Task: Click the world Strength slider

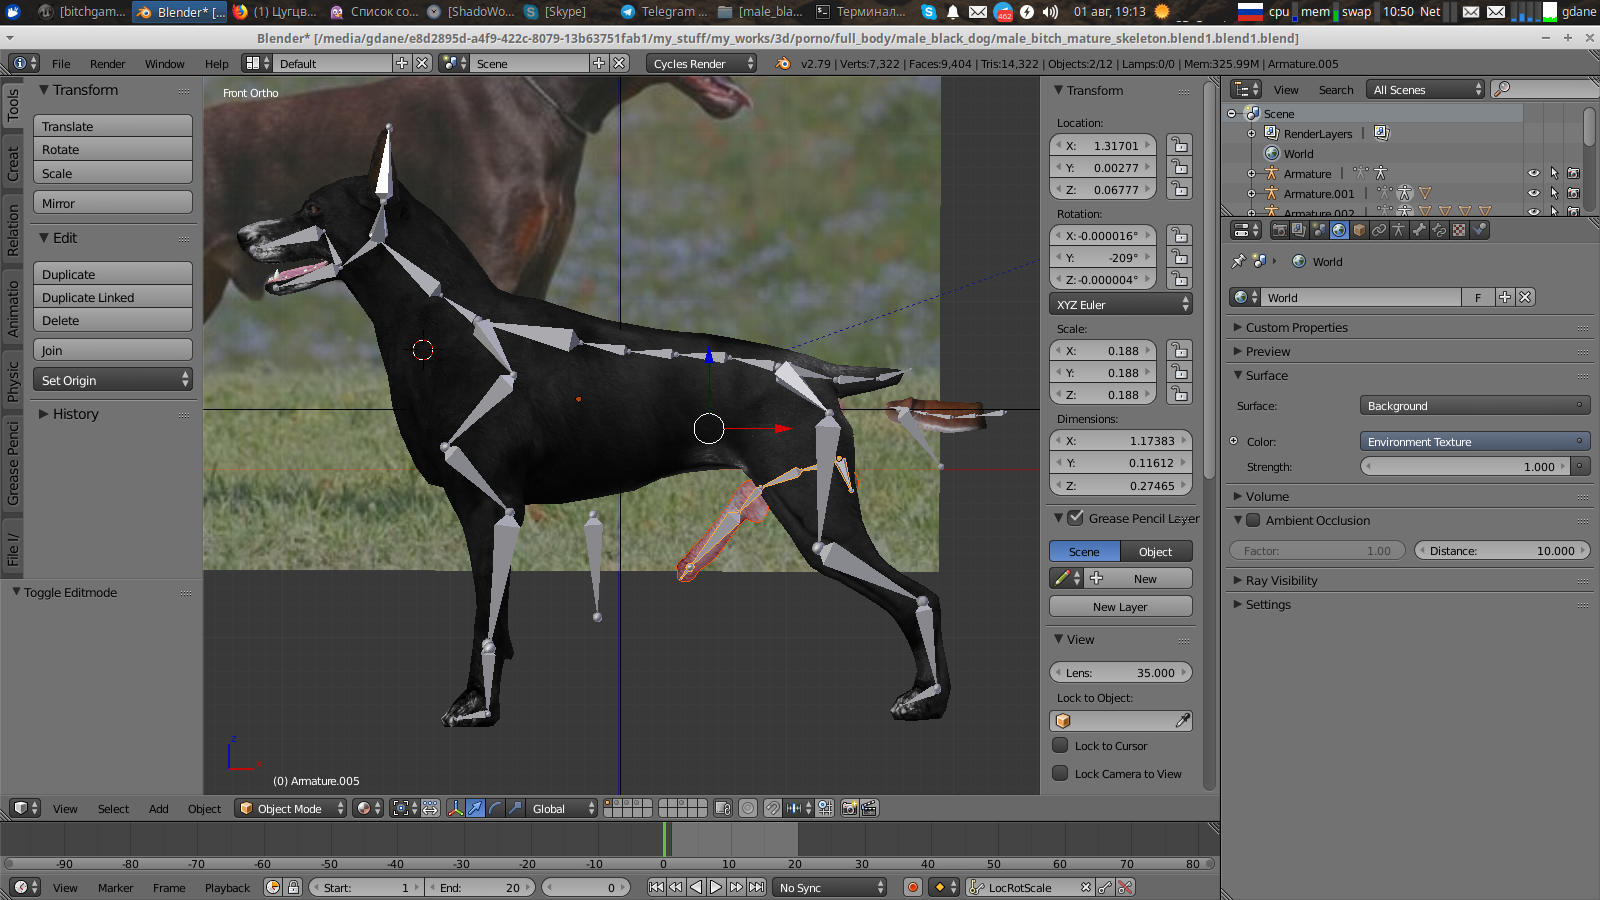Action: coord(1466,466)
